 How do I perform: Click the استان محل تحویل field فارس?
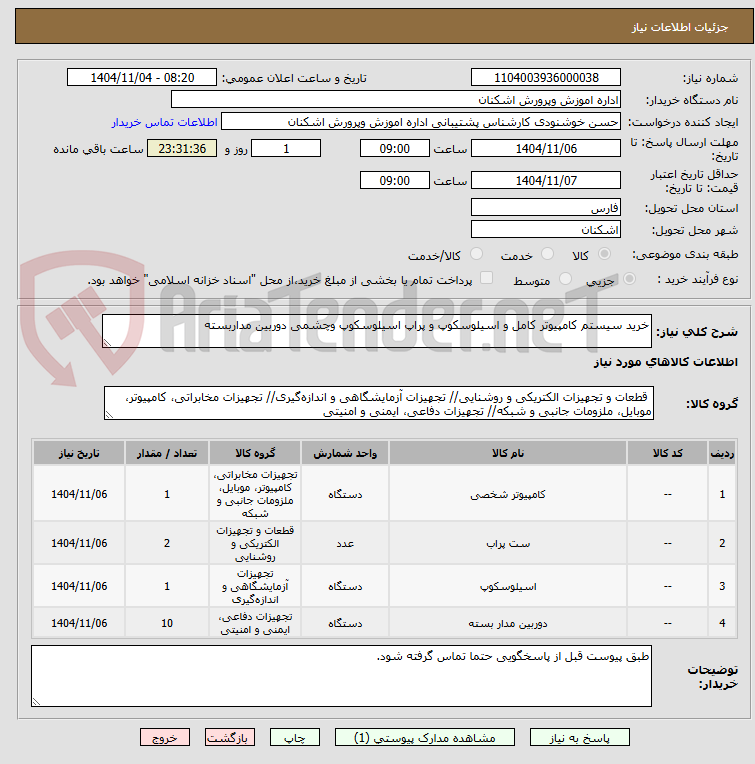(x=546, y=208)
